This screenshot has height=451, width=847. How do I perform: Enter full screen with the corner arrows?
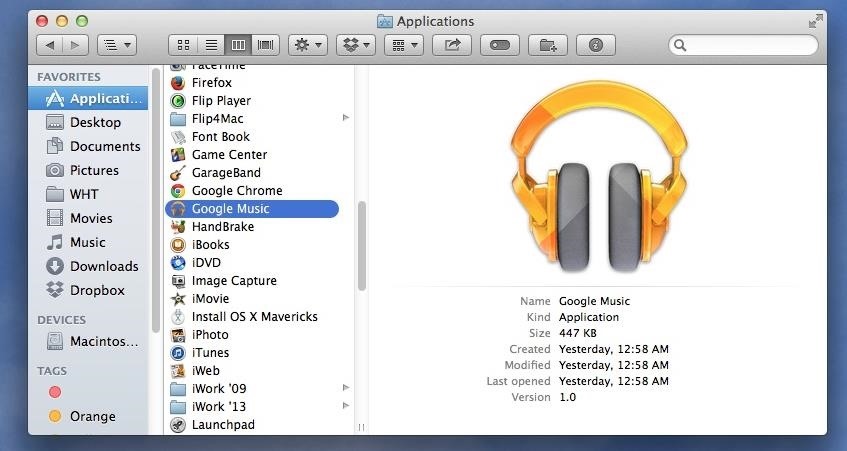(x=815, y=22)
